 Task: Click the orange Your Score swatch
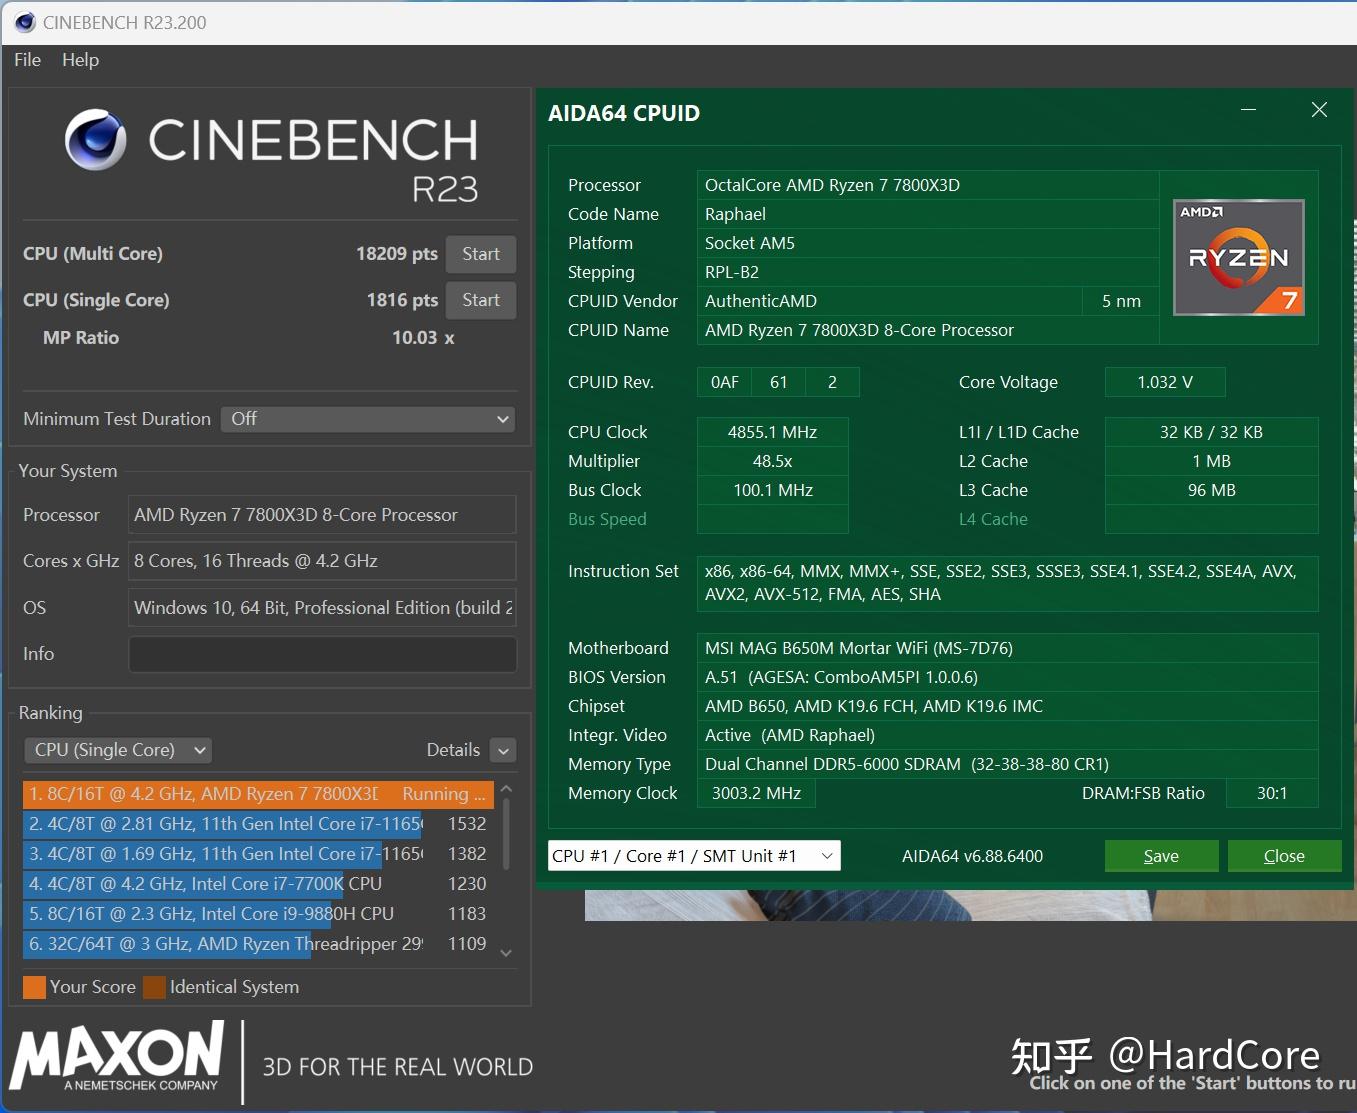coord(33,987)
